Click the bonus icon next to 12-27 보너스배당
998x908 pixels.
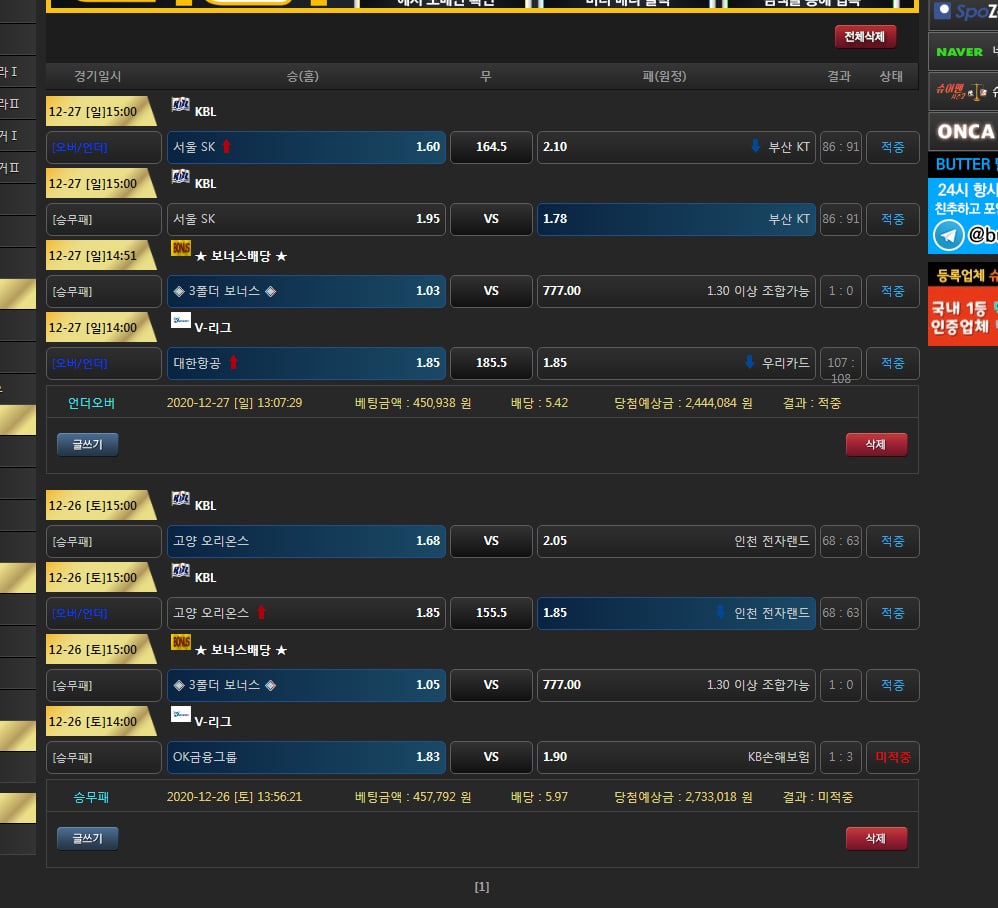(181, 249)
